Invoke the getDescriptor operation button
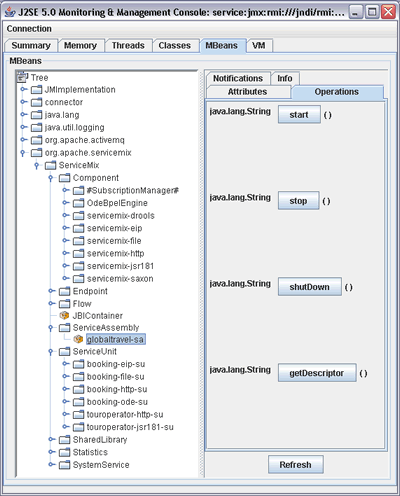Image resolution: width=400 pixels, height=496 pixels. click(317, 373)
